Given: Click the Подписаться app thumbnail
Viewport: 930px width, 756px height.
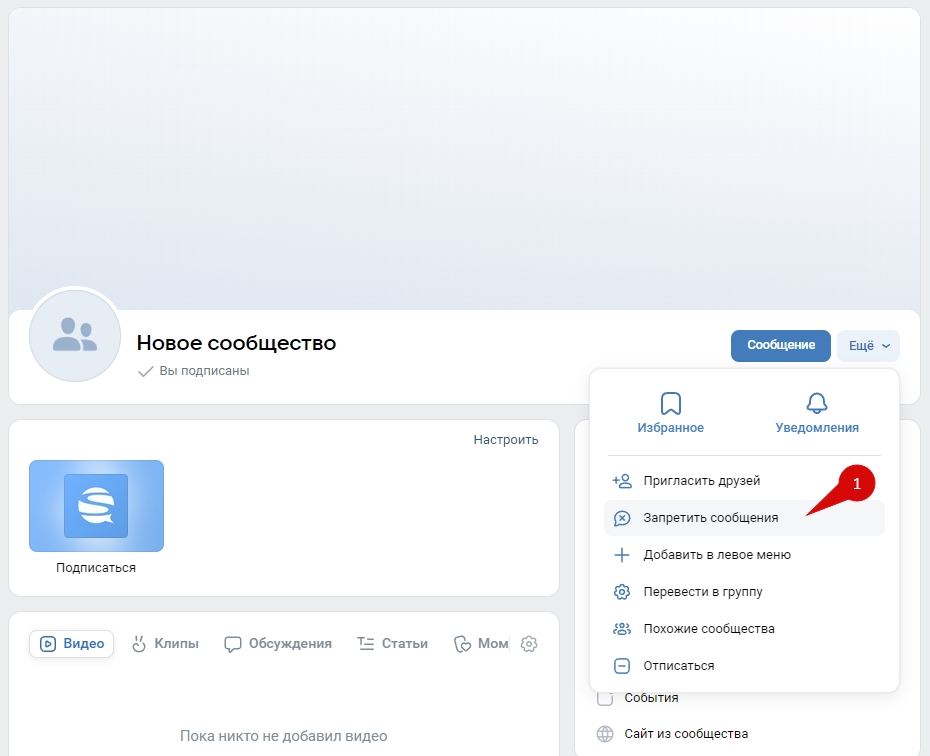Looking at the screenshot, I should click(x=96, y=506).
